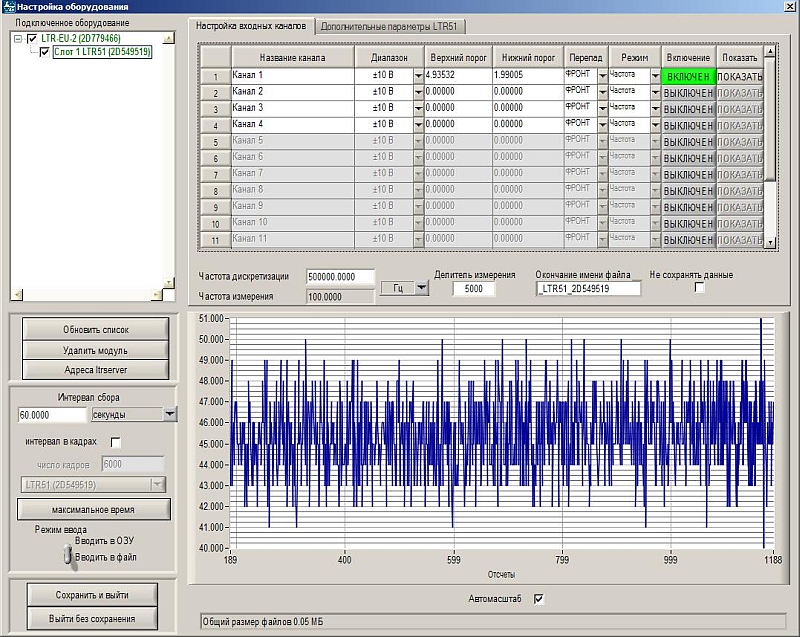Click the Верхний порог column header
The height and width of the screenshot is (637, 800).
click(458, 58)
